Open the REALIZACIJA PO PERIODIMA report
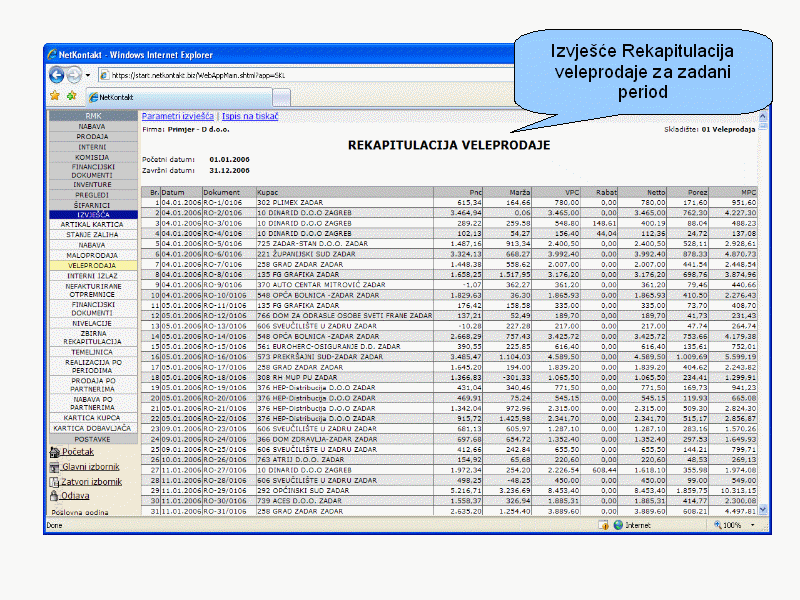The height and width of the screenshot is (600, 800). [92, 366]
